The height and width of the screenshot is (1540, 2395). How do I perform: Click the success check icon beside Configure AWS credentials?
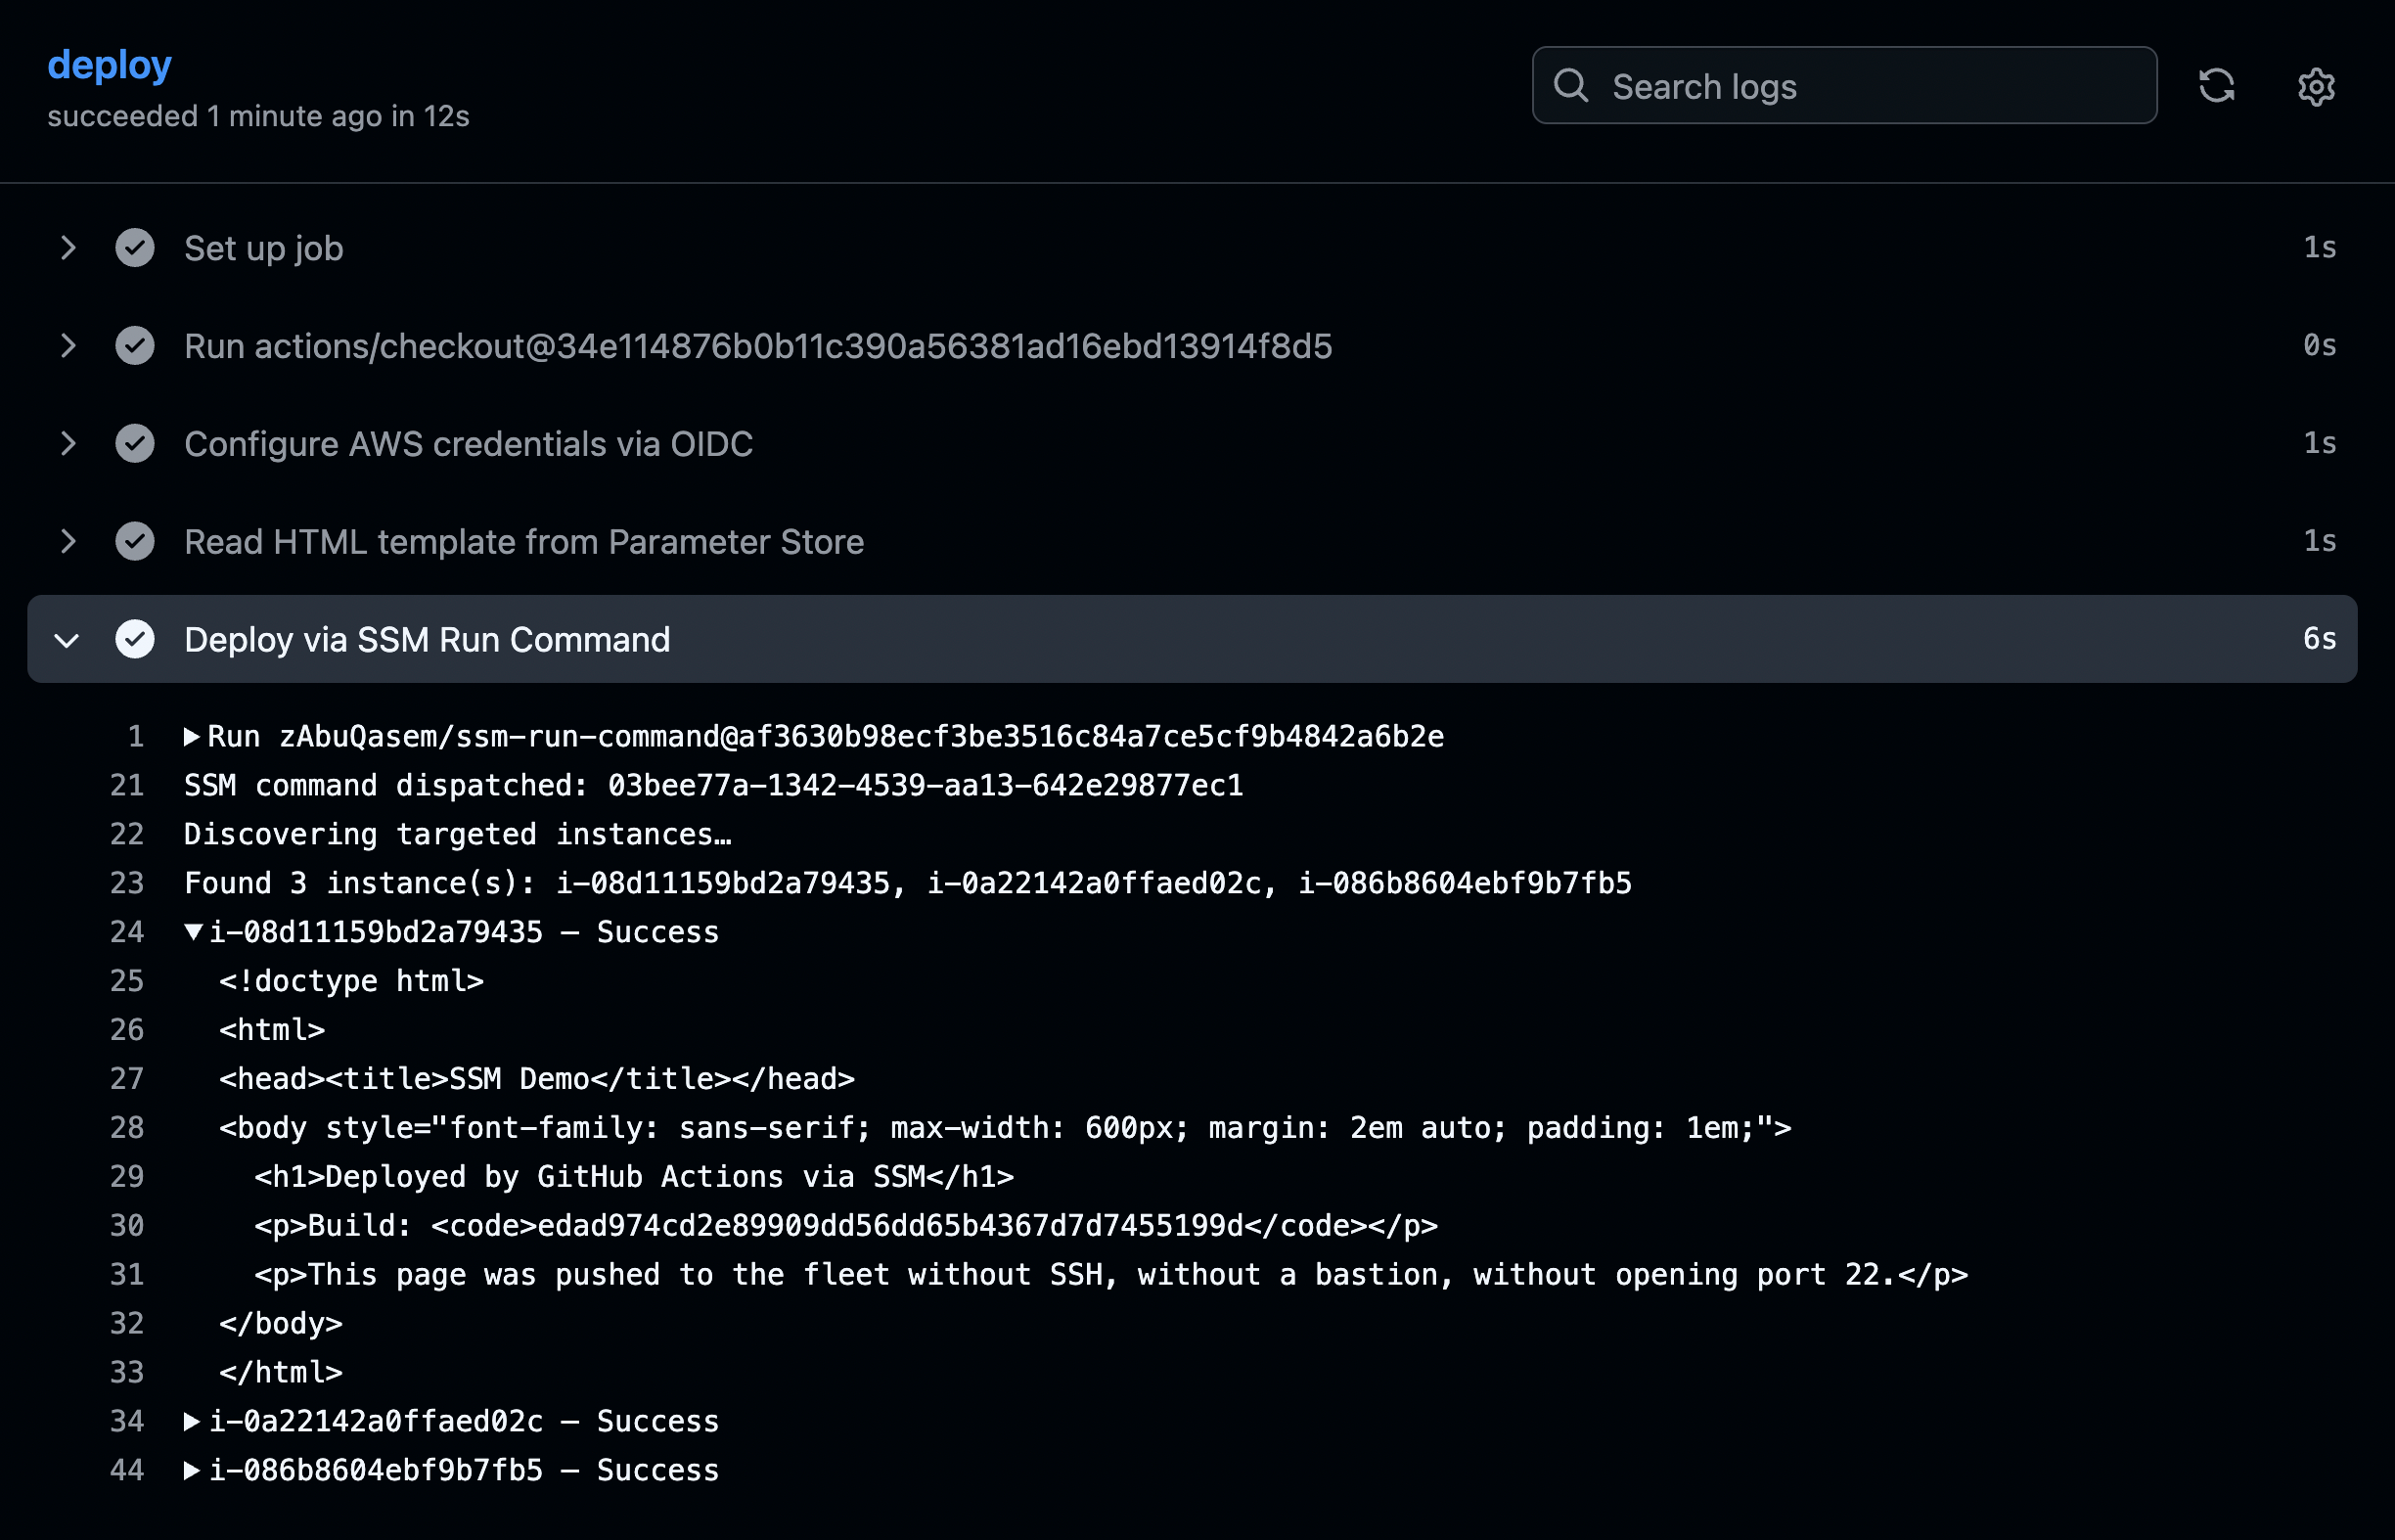pyautogui.click(x=135, y=444)
